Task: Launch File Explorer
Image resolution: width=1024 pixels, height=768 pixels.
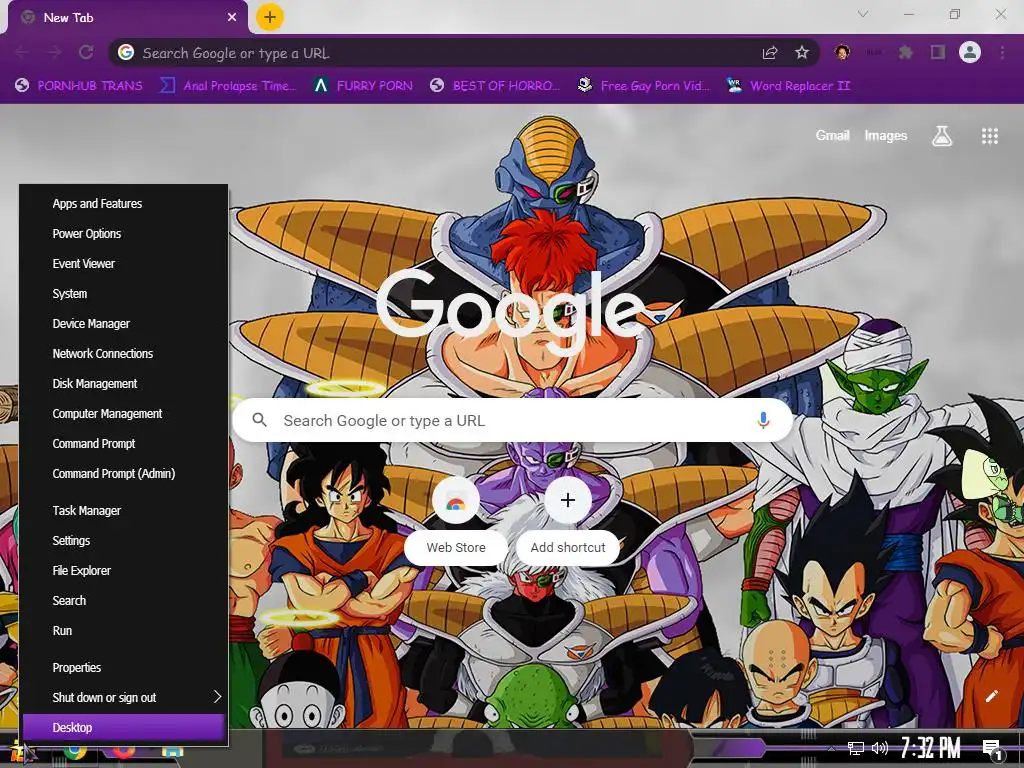Action: (124, 571)
